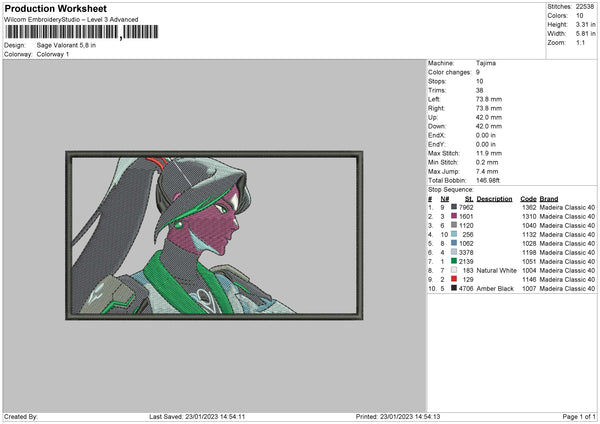Click the 'Description' column header
Screen dimensions: 600x424
[494, 199]
